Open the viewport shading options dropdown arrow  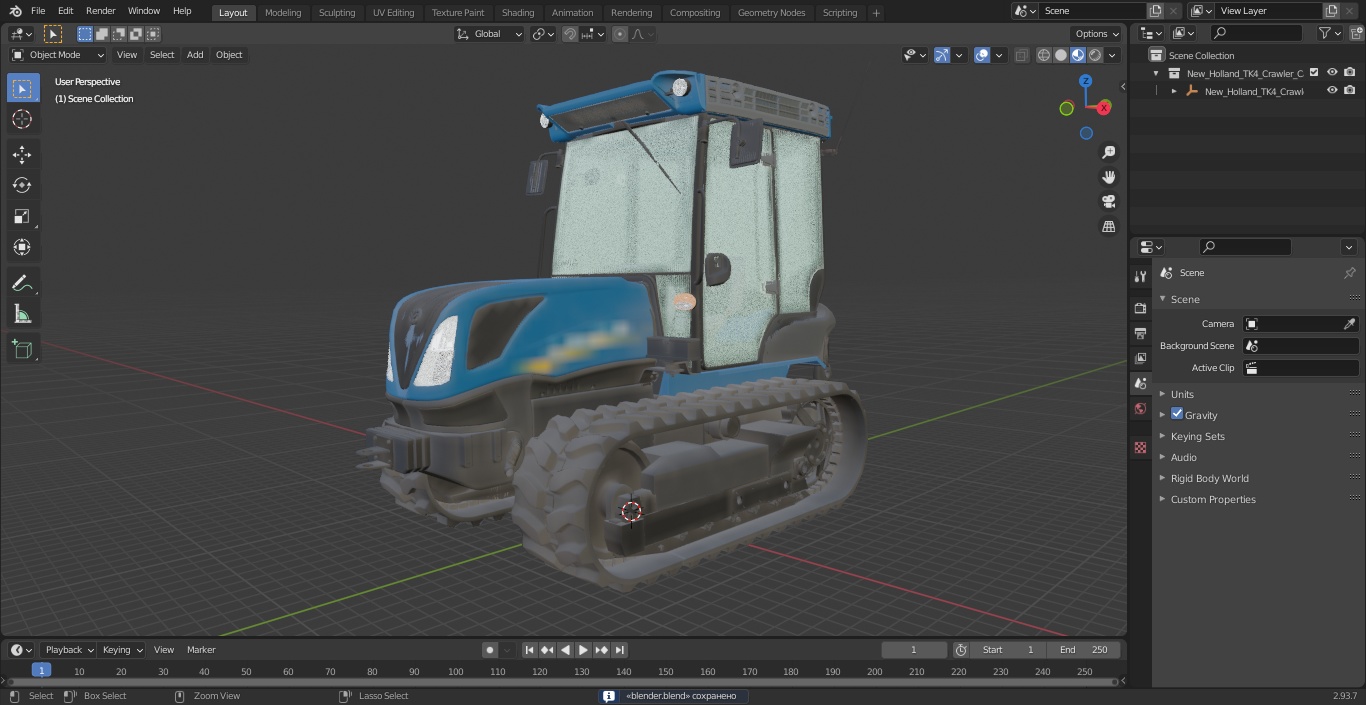point(1112,55)
